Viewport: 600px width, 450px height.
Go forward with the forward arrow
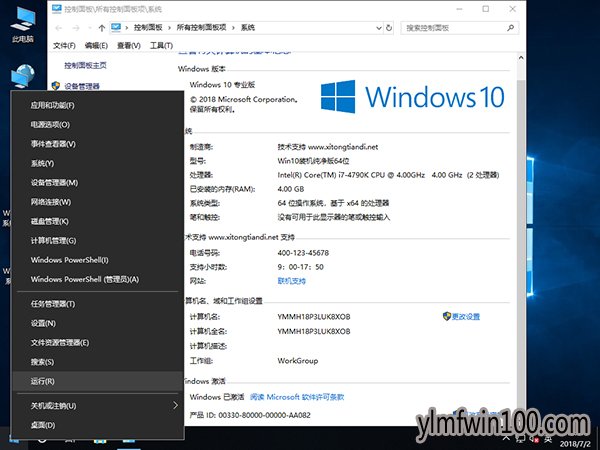[76, 28]
